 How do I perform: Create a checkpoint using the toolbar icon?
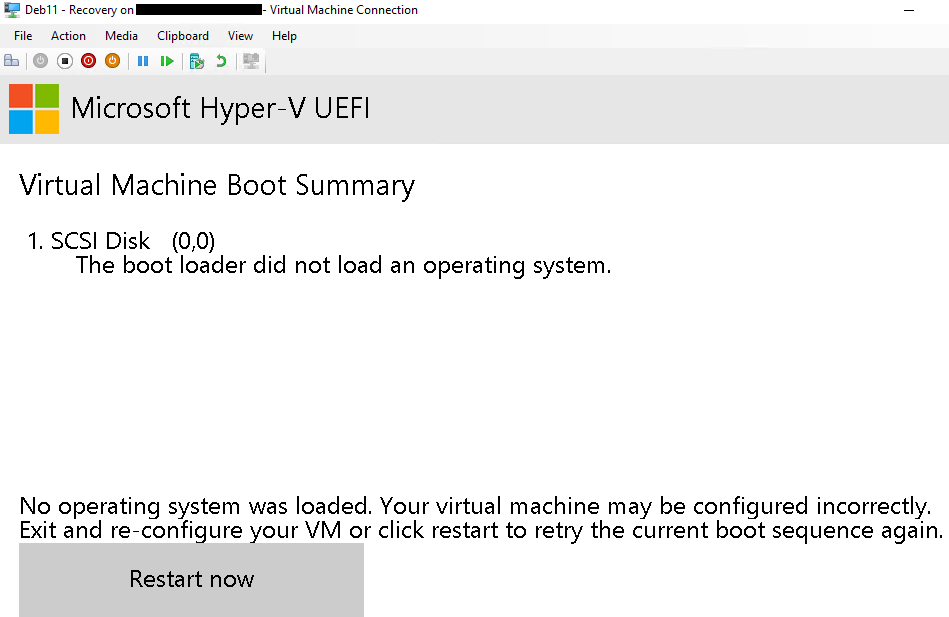click(197, 61)
